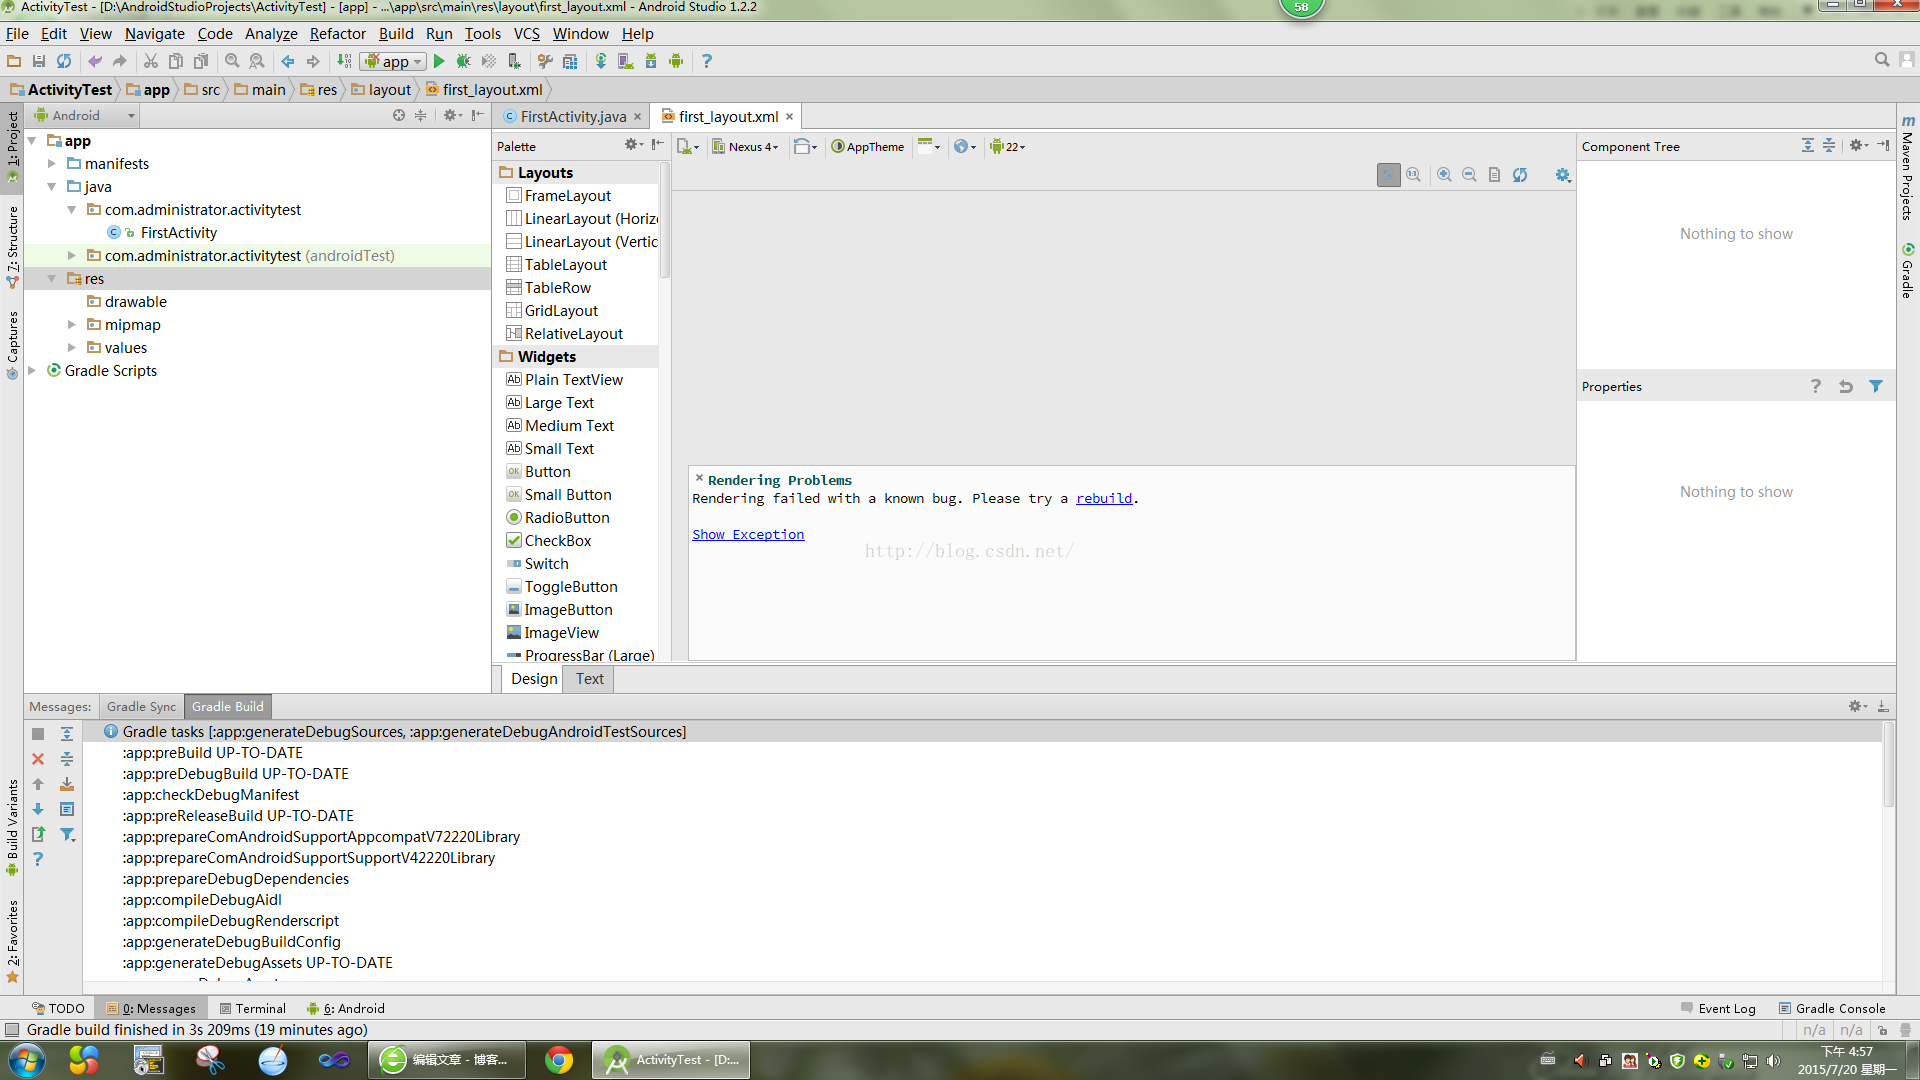Switch to the Gradle Sync tab

coord(141,707)
